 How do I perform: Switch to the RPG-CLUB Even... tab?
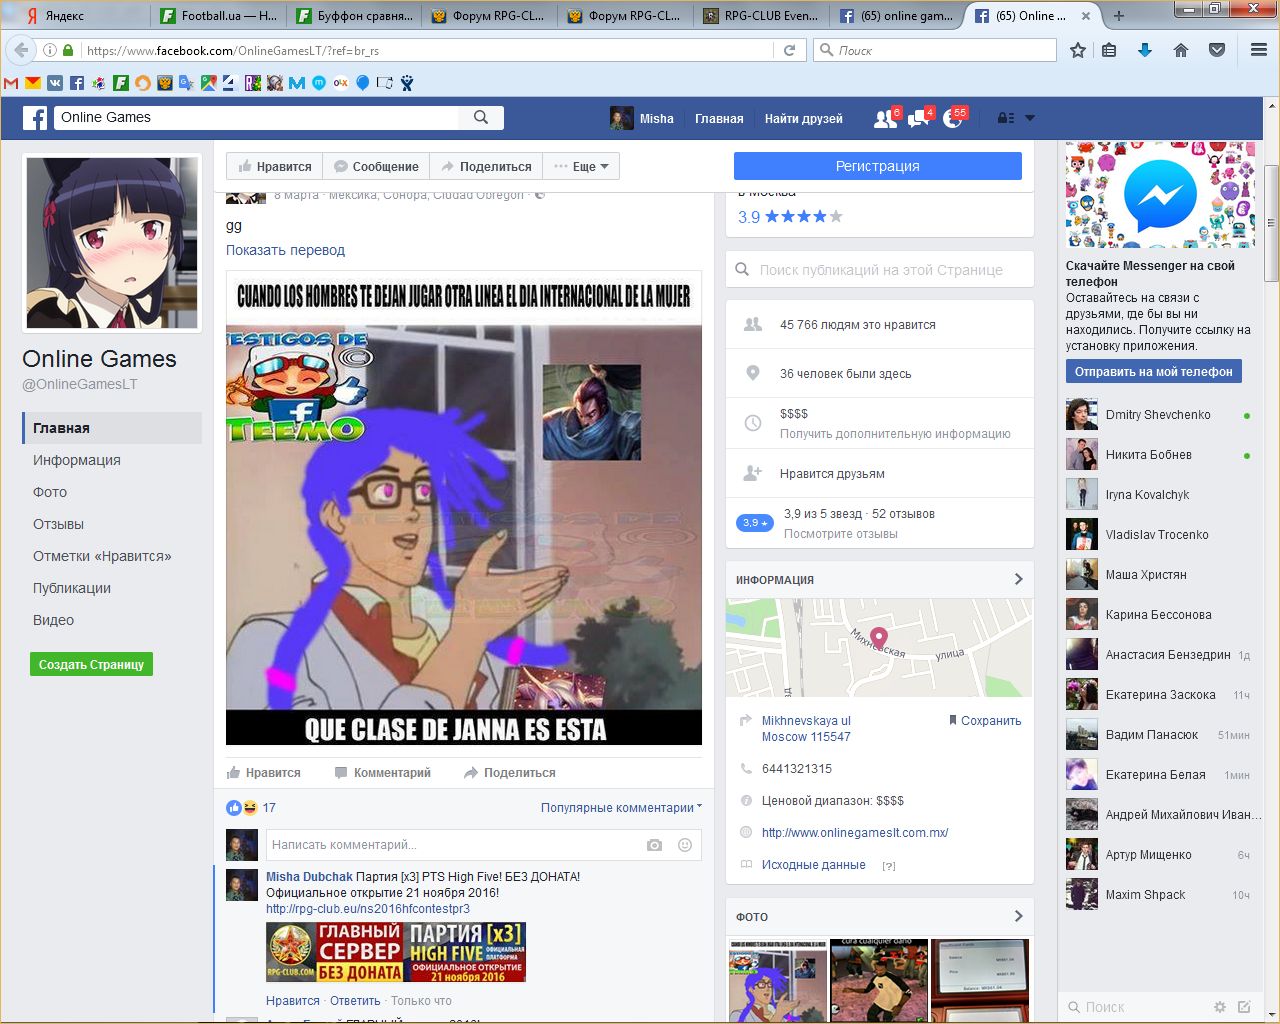tap(761, 16)
